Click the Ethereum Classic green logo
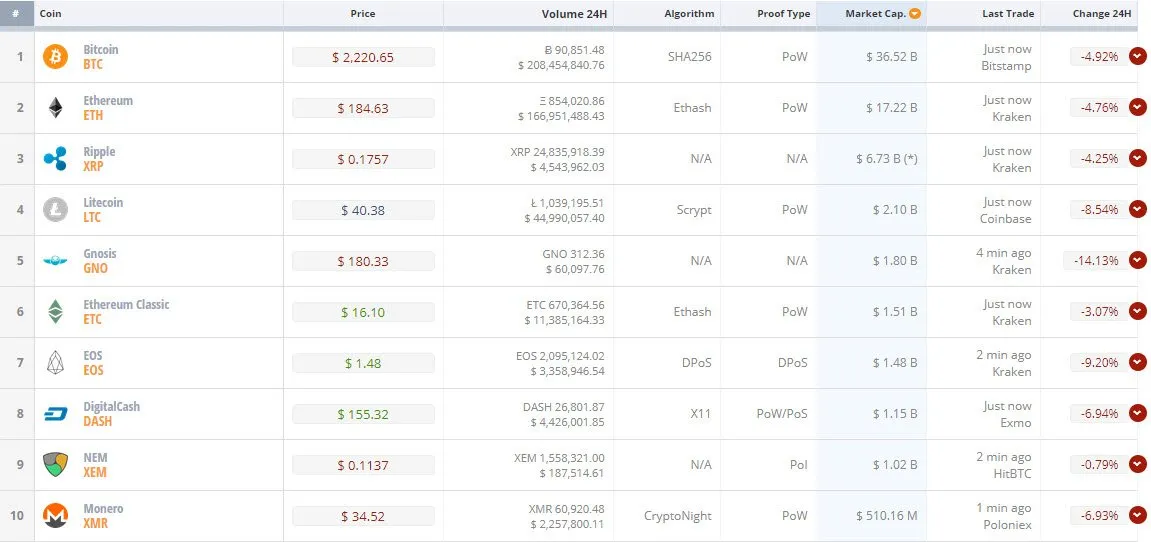The image size is (1151, 542). tap(55, 311)
